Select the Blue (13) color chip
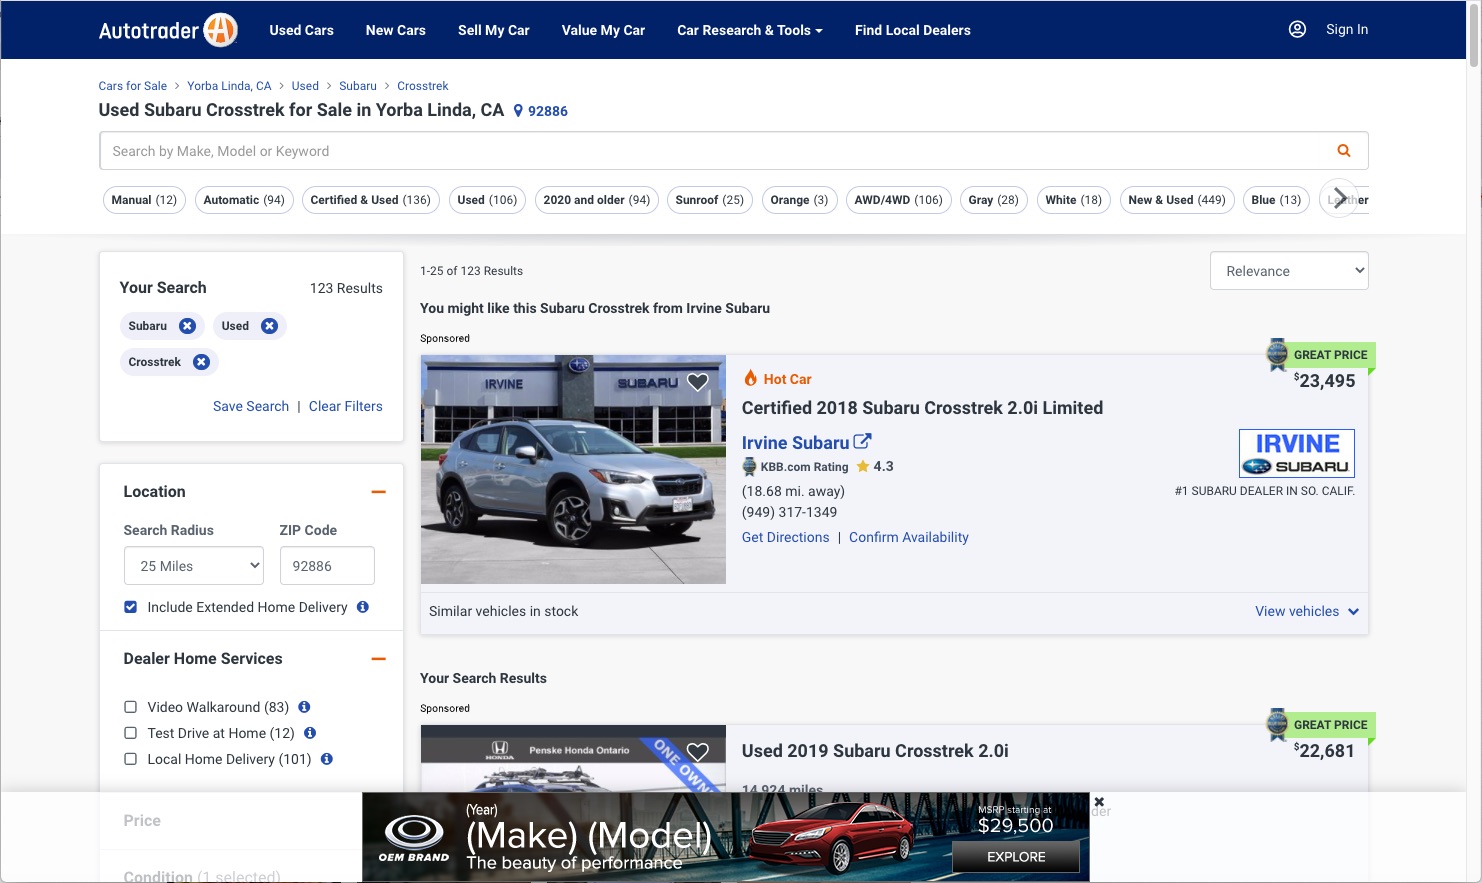This screenshot has width=1482, height=883. point(1276,200)
